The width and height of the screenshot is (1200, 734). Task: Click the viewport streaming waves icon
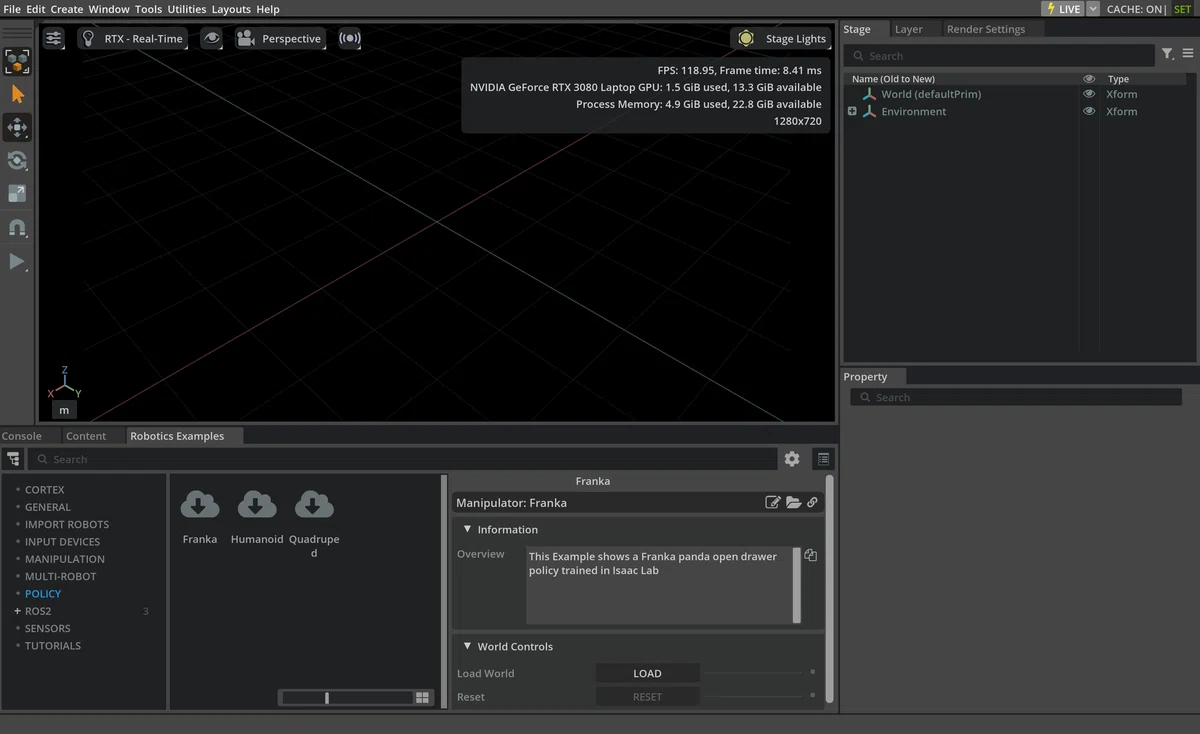349,39
